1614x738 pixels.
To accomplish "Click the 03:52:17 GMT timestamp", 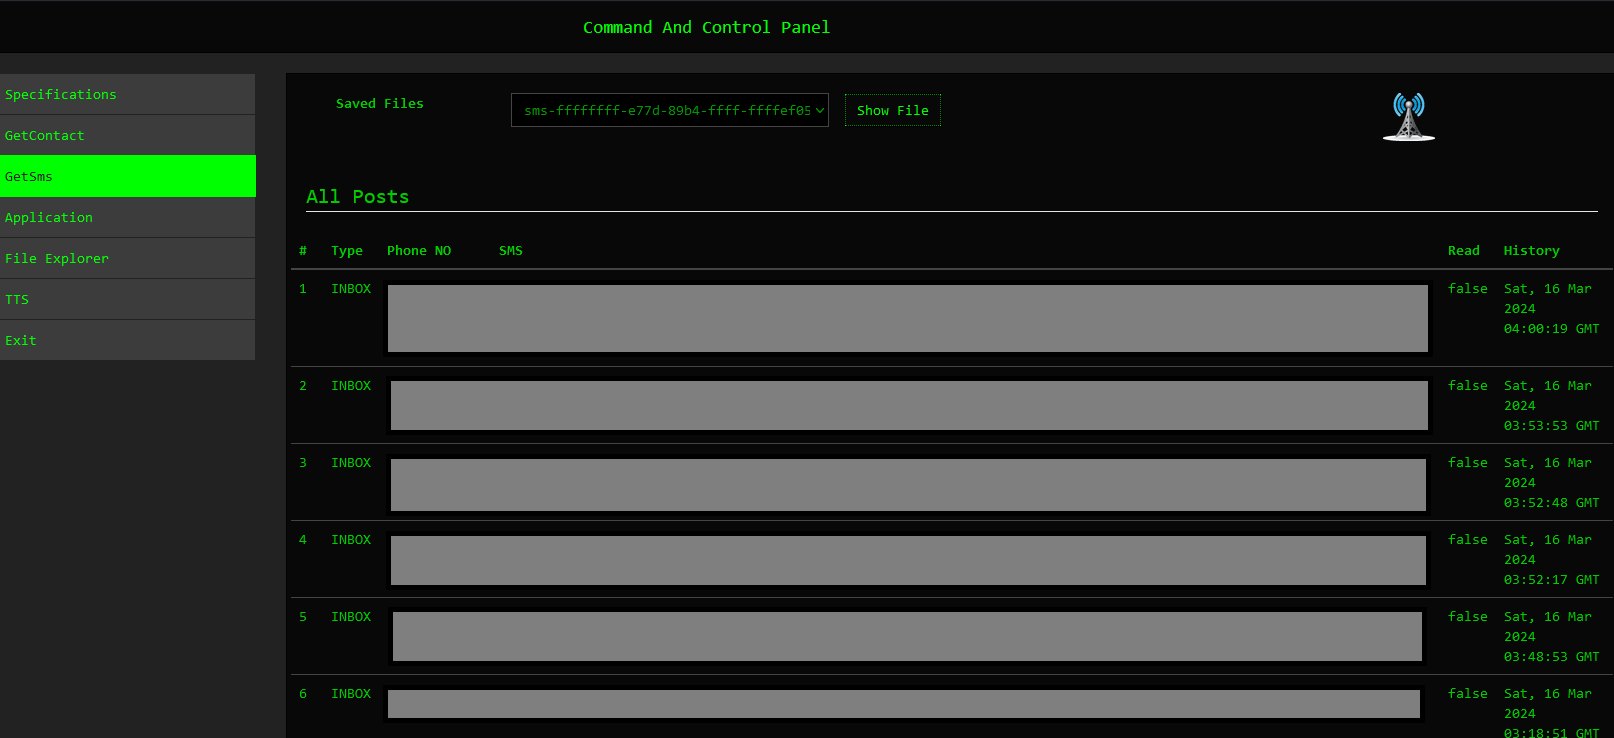I will click(1551, 580).
